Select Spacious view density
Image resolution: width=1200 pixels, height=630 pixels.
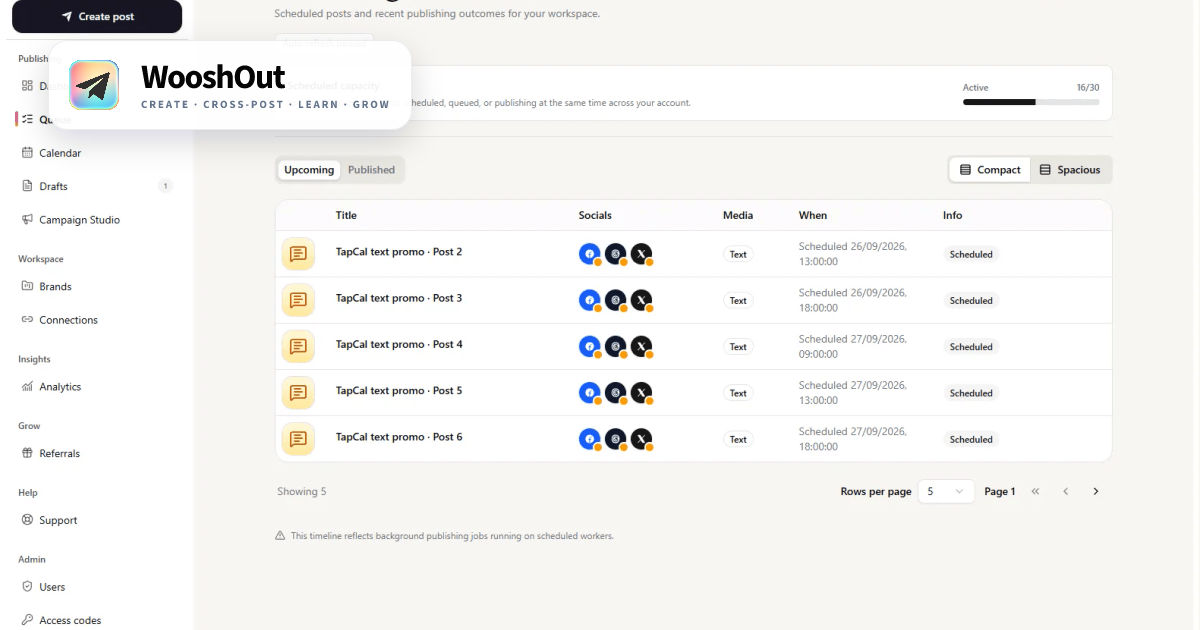coord(1070,170)
